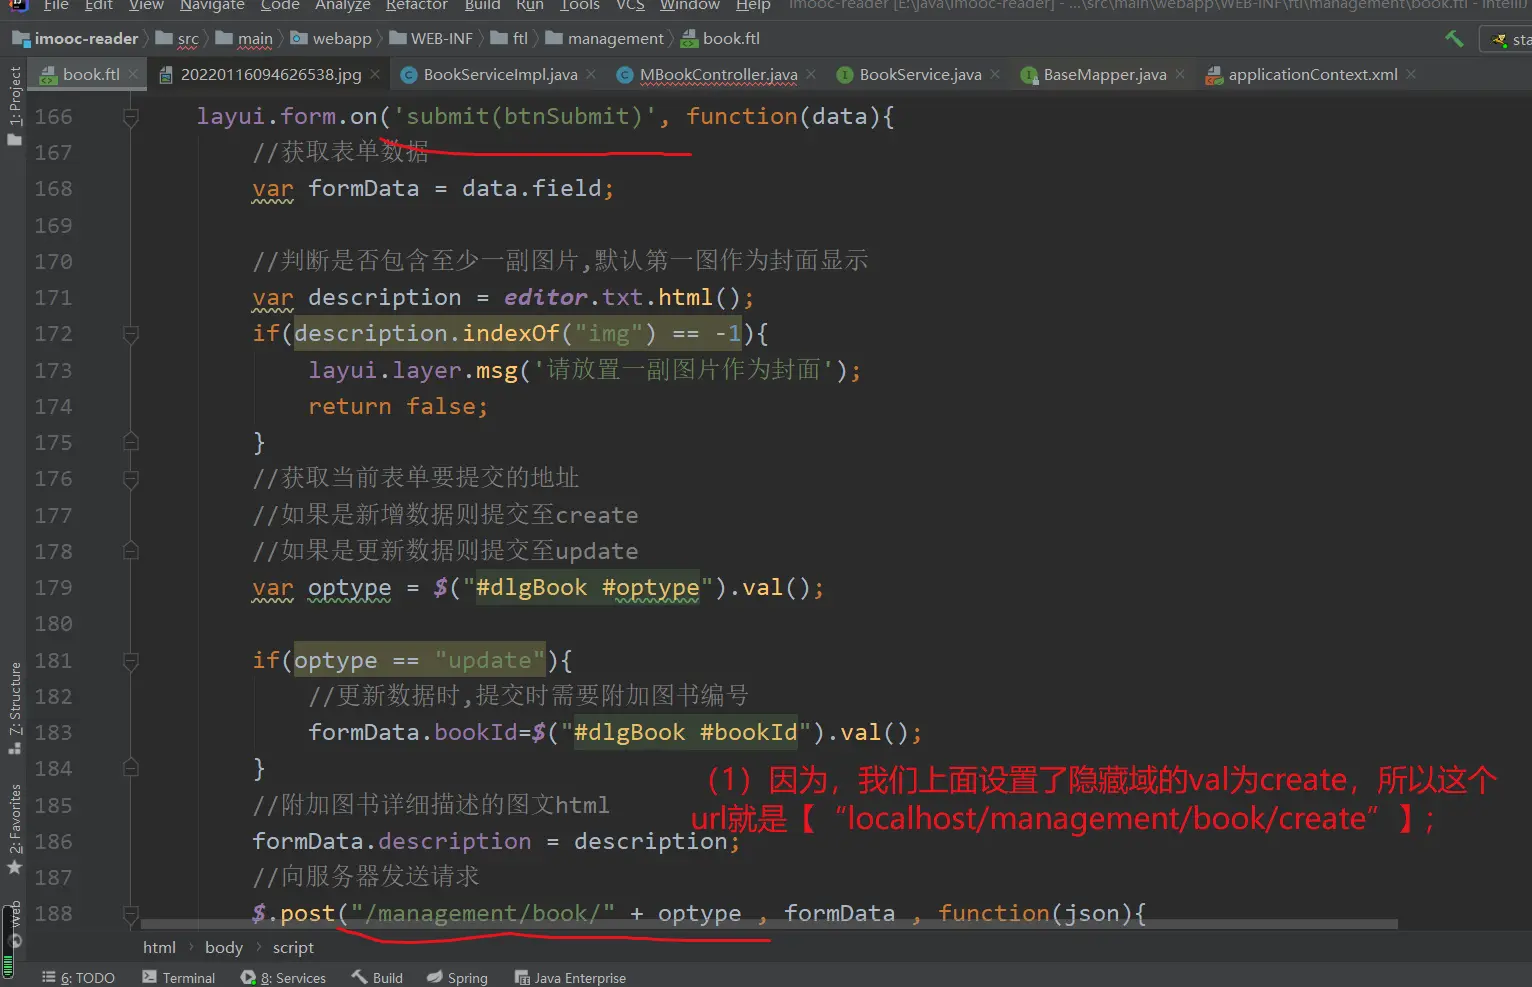The height and width of the screenshot is (987, 1532).
Task: Fold the if block at line 181
Action: point(130,661)
